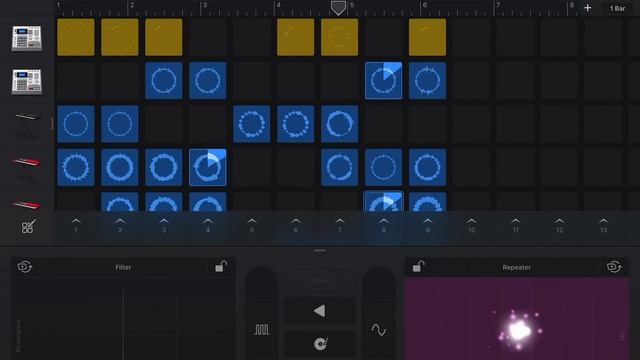
Task: Trigger column 7 with its arrow
Action: coord(340,225)
